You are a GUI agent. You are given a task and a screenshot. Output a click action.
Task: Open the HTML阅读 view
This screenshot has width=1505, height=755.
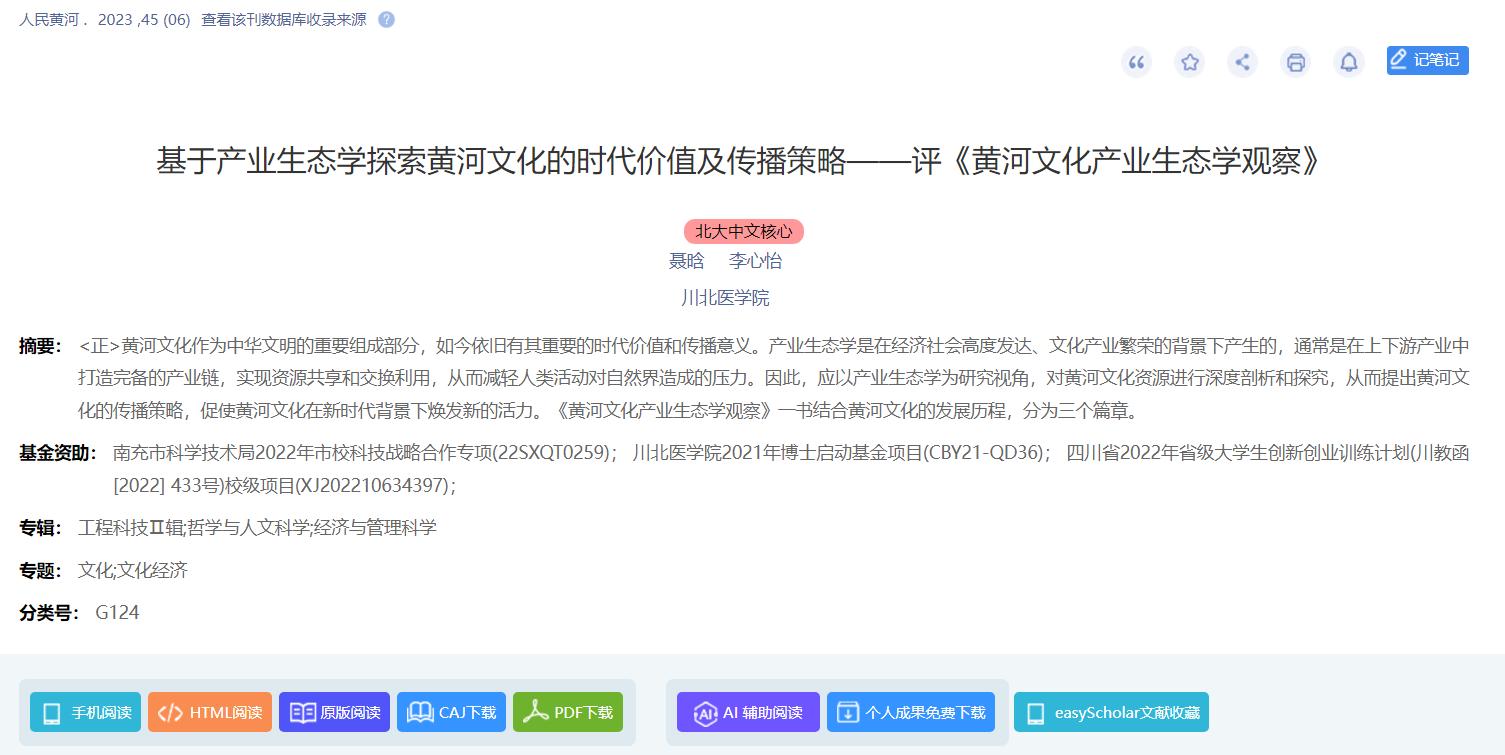[x=210, y=712]
